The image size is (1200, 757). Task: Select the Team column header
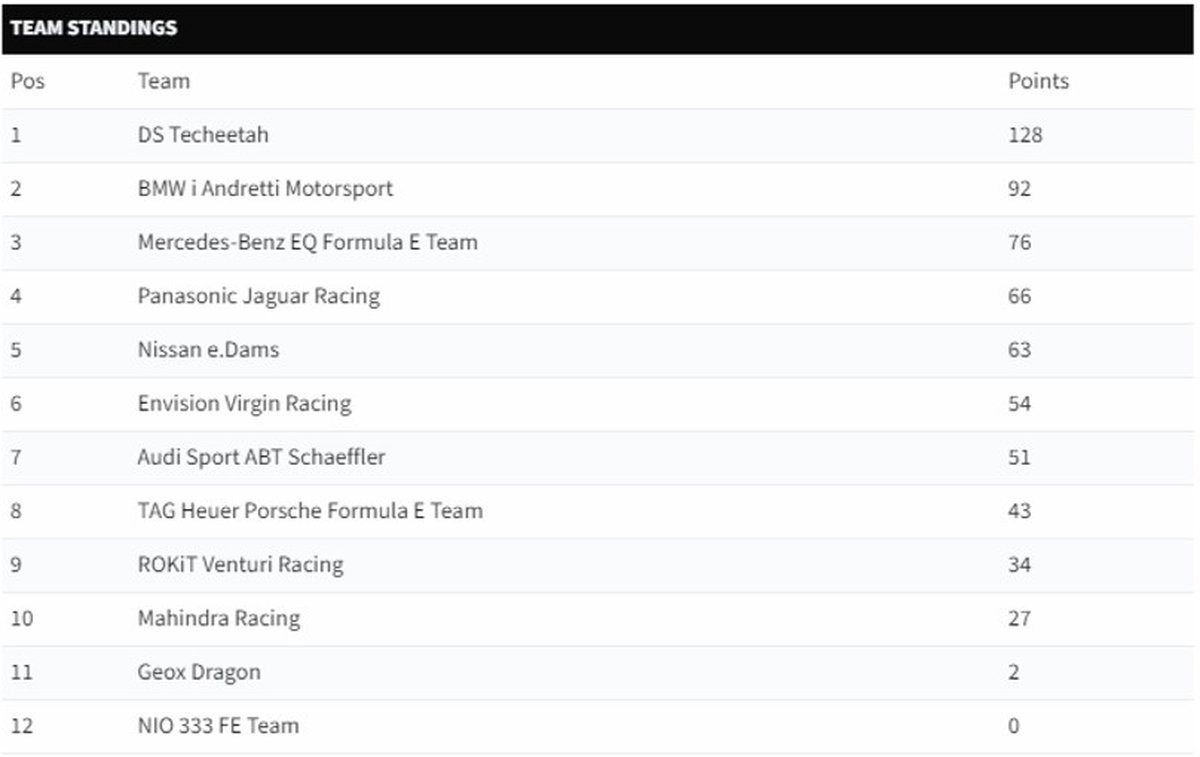click(163, 81)
